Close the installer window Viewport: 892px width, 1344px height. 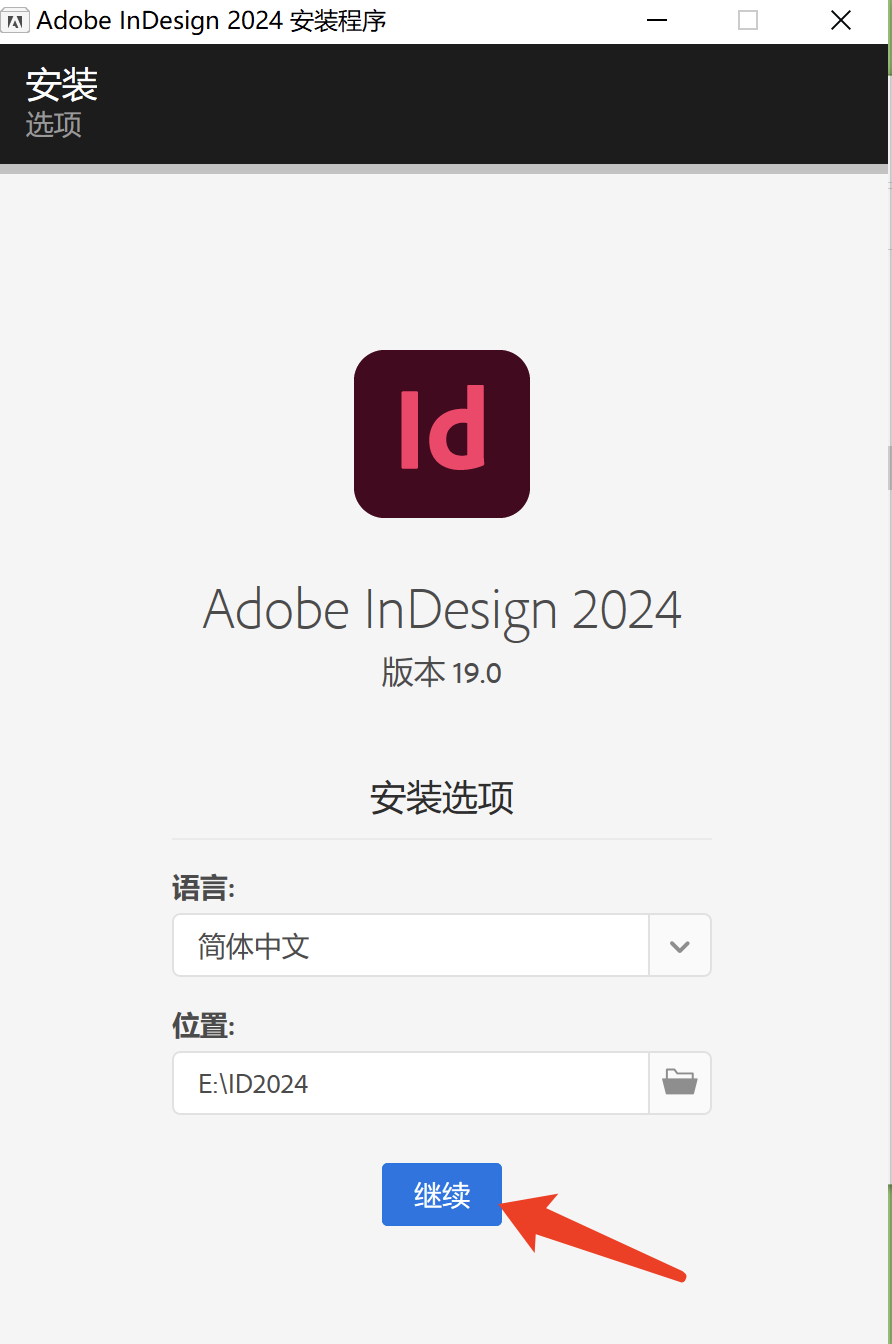coord(841,21)
